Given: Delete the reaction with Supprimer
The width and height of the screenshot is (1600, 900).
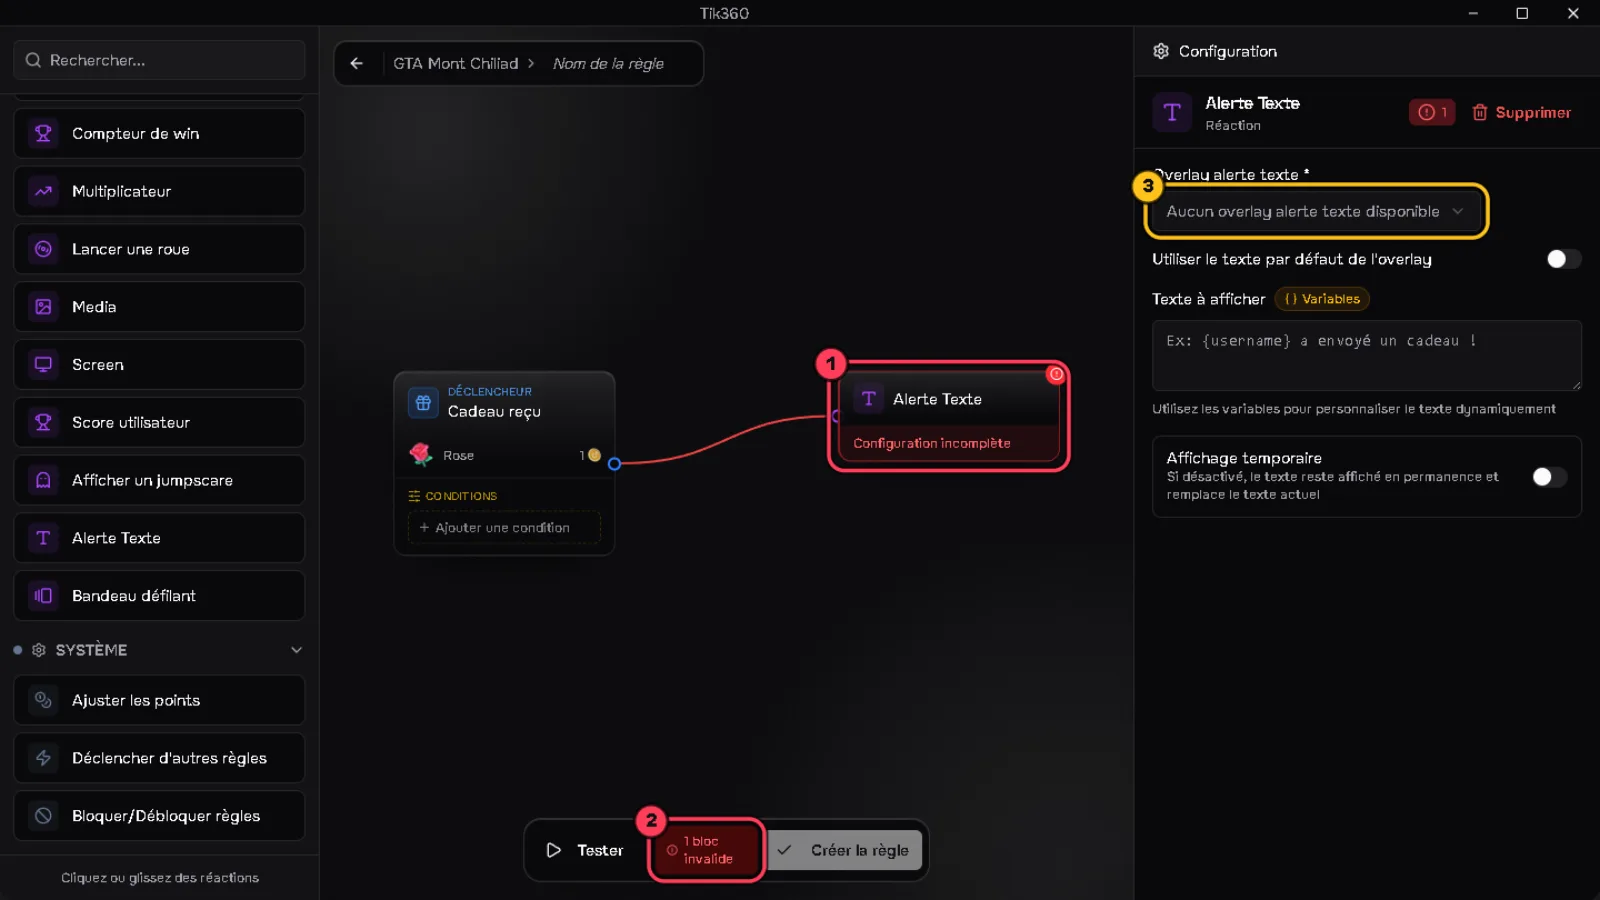Looking at the screenshot, I should [x=1521, y=113].
